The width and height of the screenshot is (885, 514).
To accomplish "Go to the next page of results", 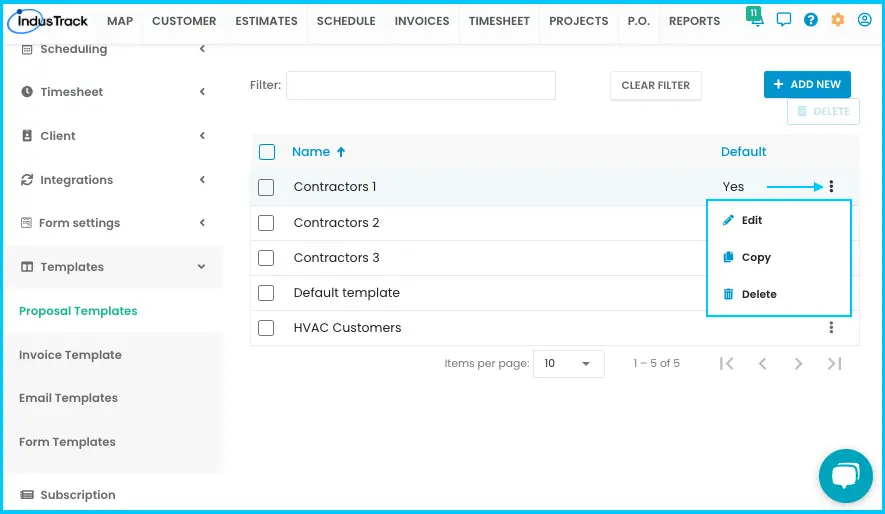I will pyautogui.click(x=798, y=364).
